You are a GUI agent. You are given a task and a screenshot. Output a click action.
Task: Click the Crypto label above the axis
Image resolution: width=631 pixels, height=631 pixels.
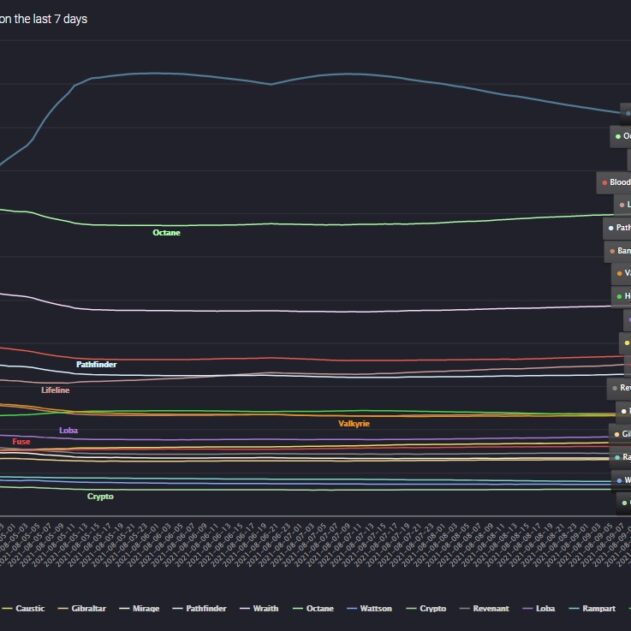(x=100, y=496)
